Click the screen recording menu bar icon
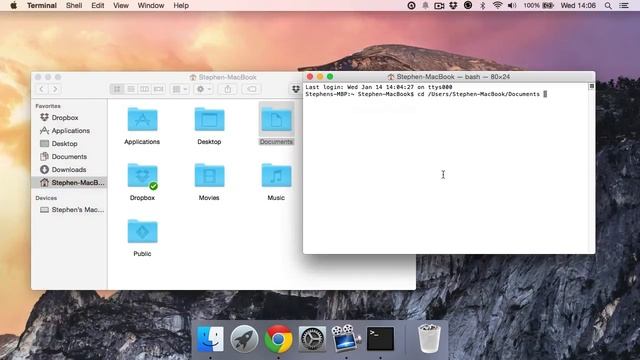 tap(439, 5)
